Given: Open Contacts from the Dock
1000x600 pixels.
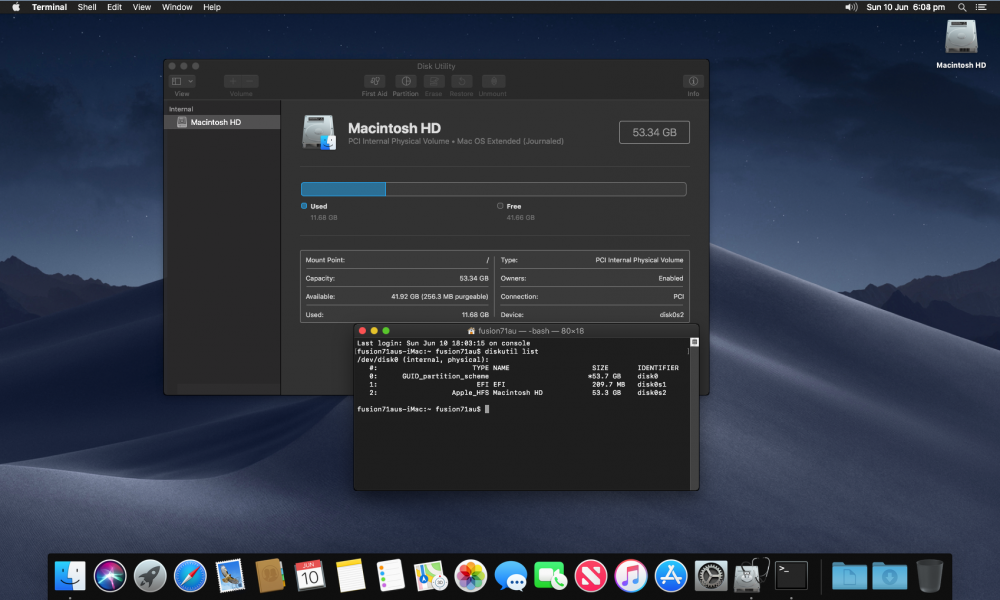Looking at the screenshot, I should 270,576.
